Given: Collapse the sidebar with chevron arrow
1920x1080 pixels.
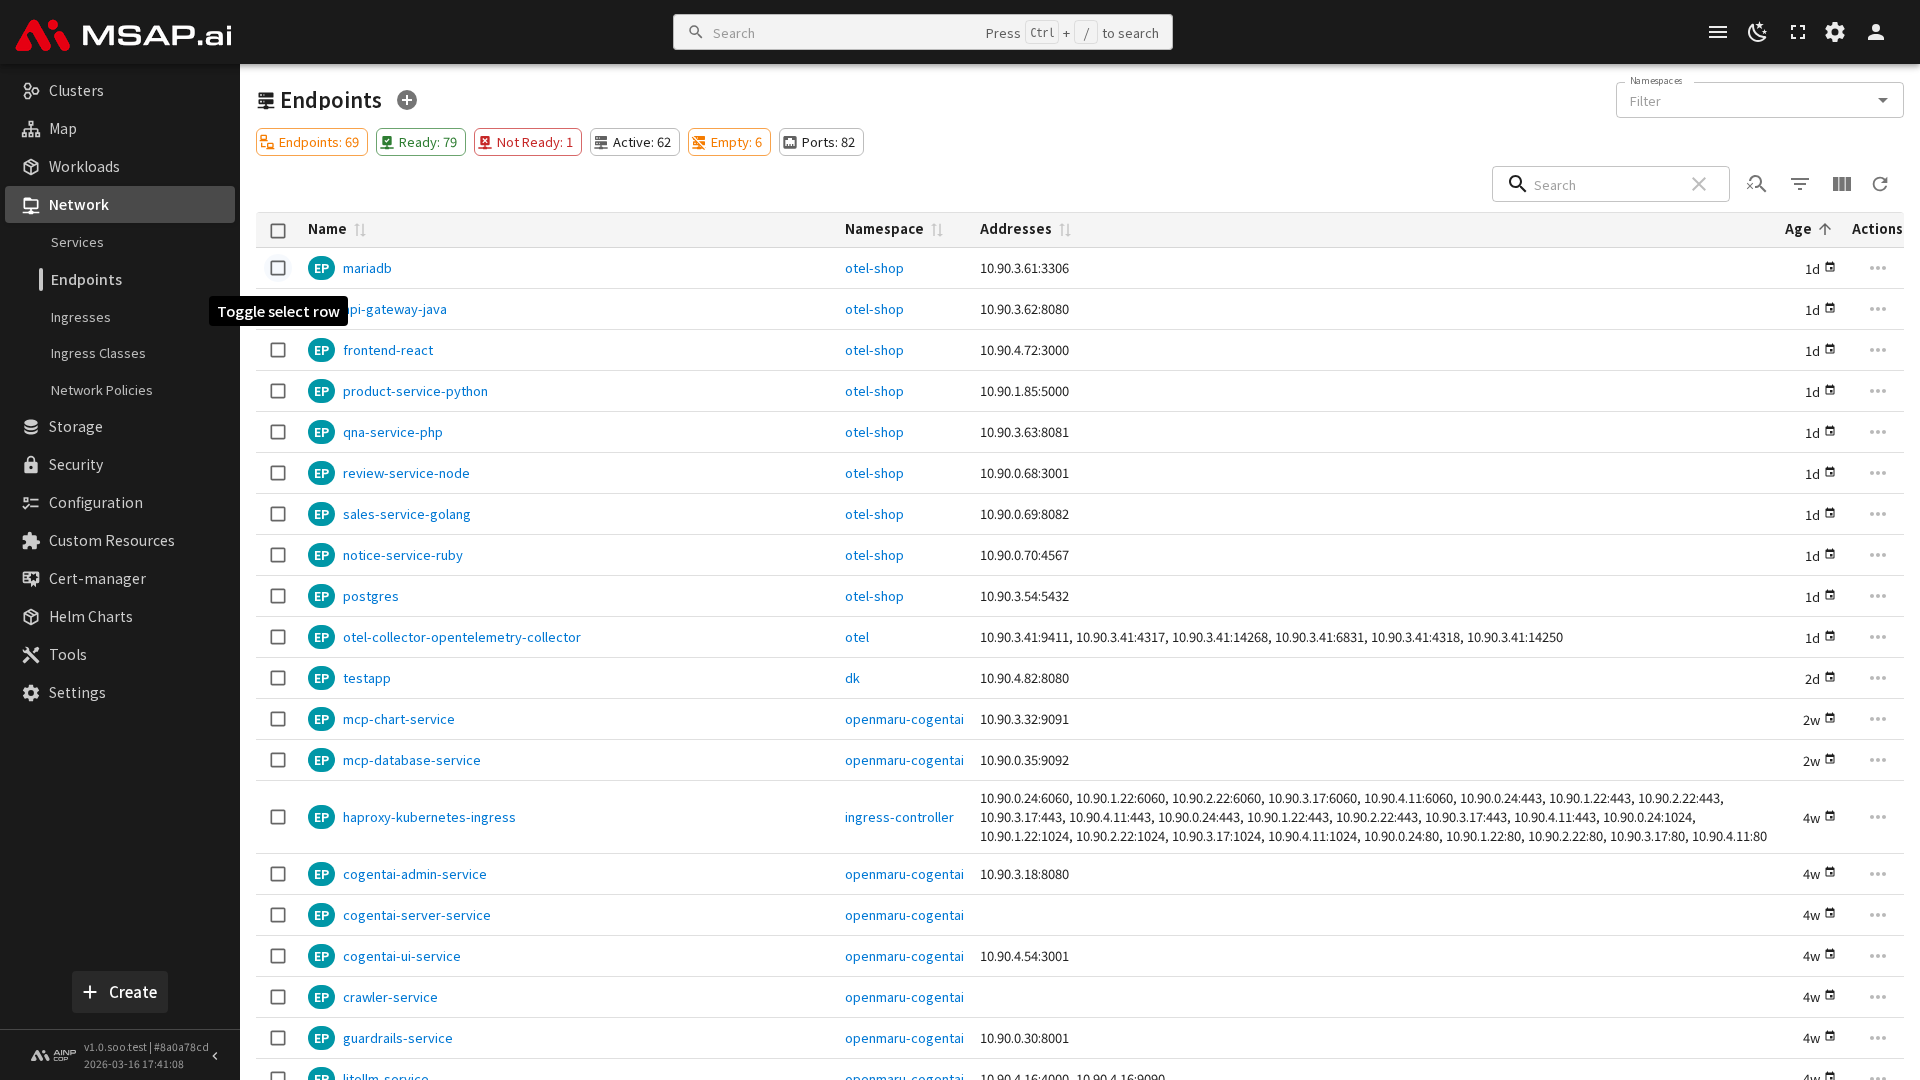Looking at the screenshot, I should coord(215,1056).
